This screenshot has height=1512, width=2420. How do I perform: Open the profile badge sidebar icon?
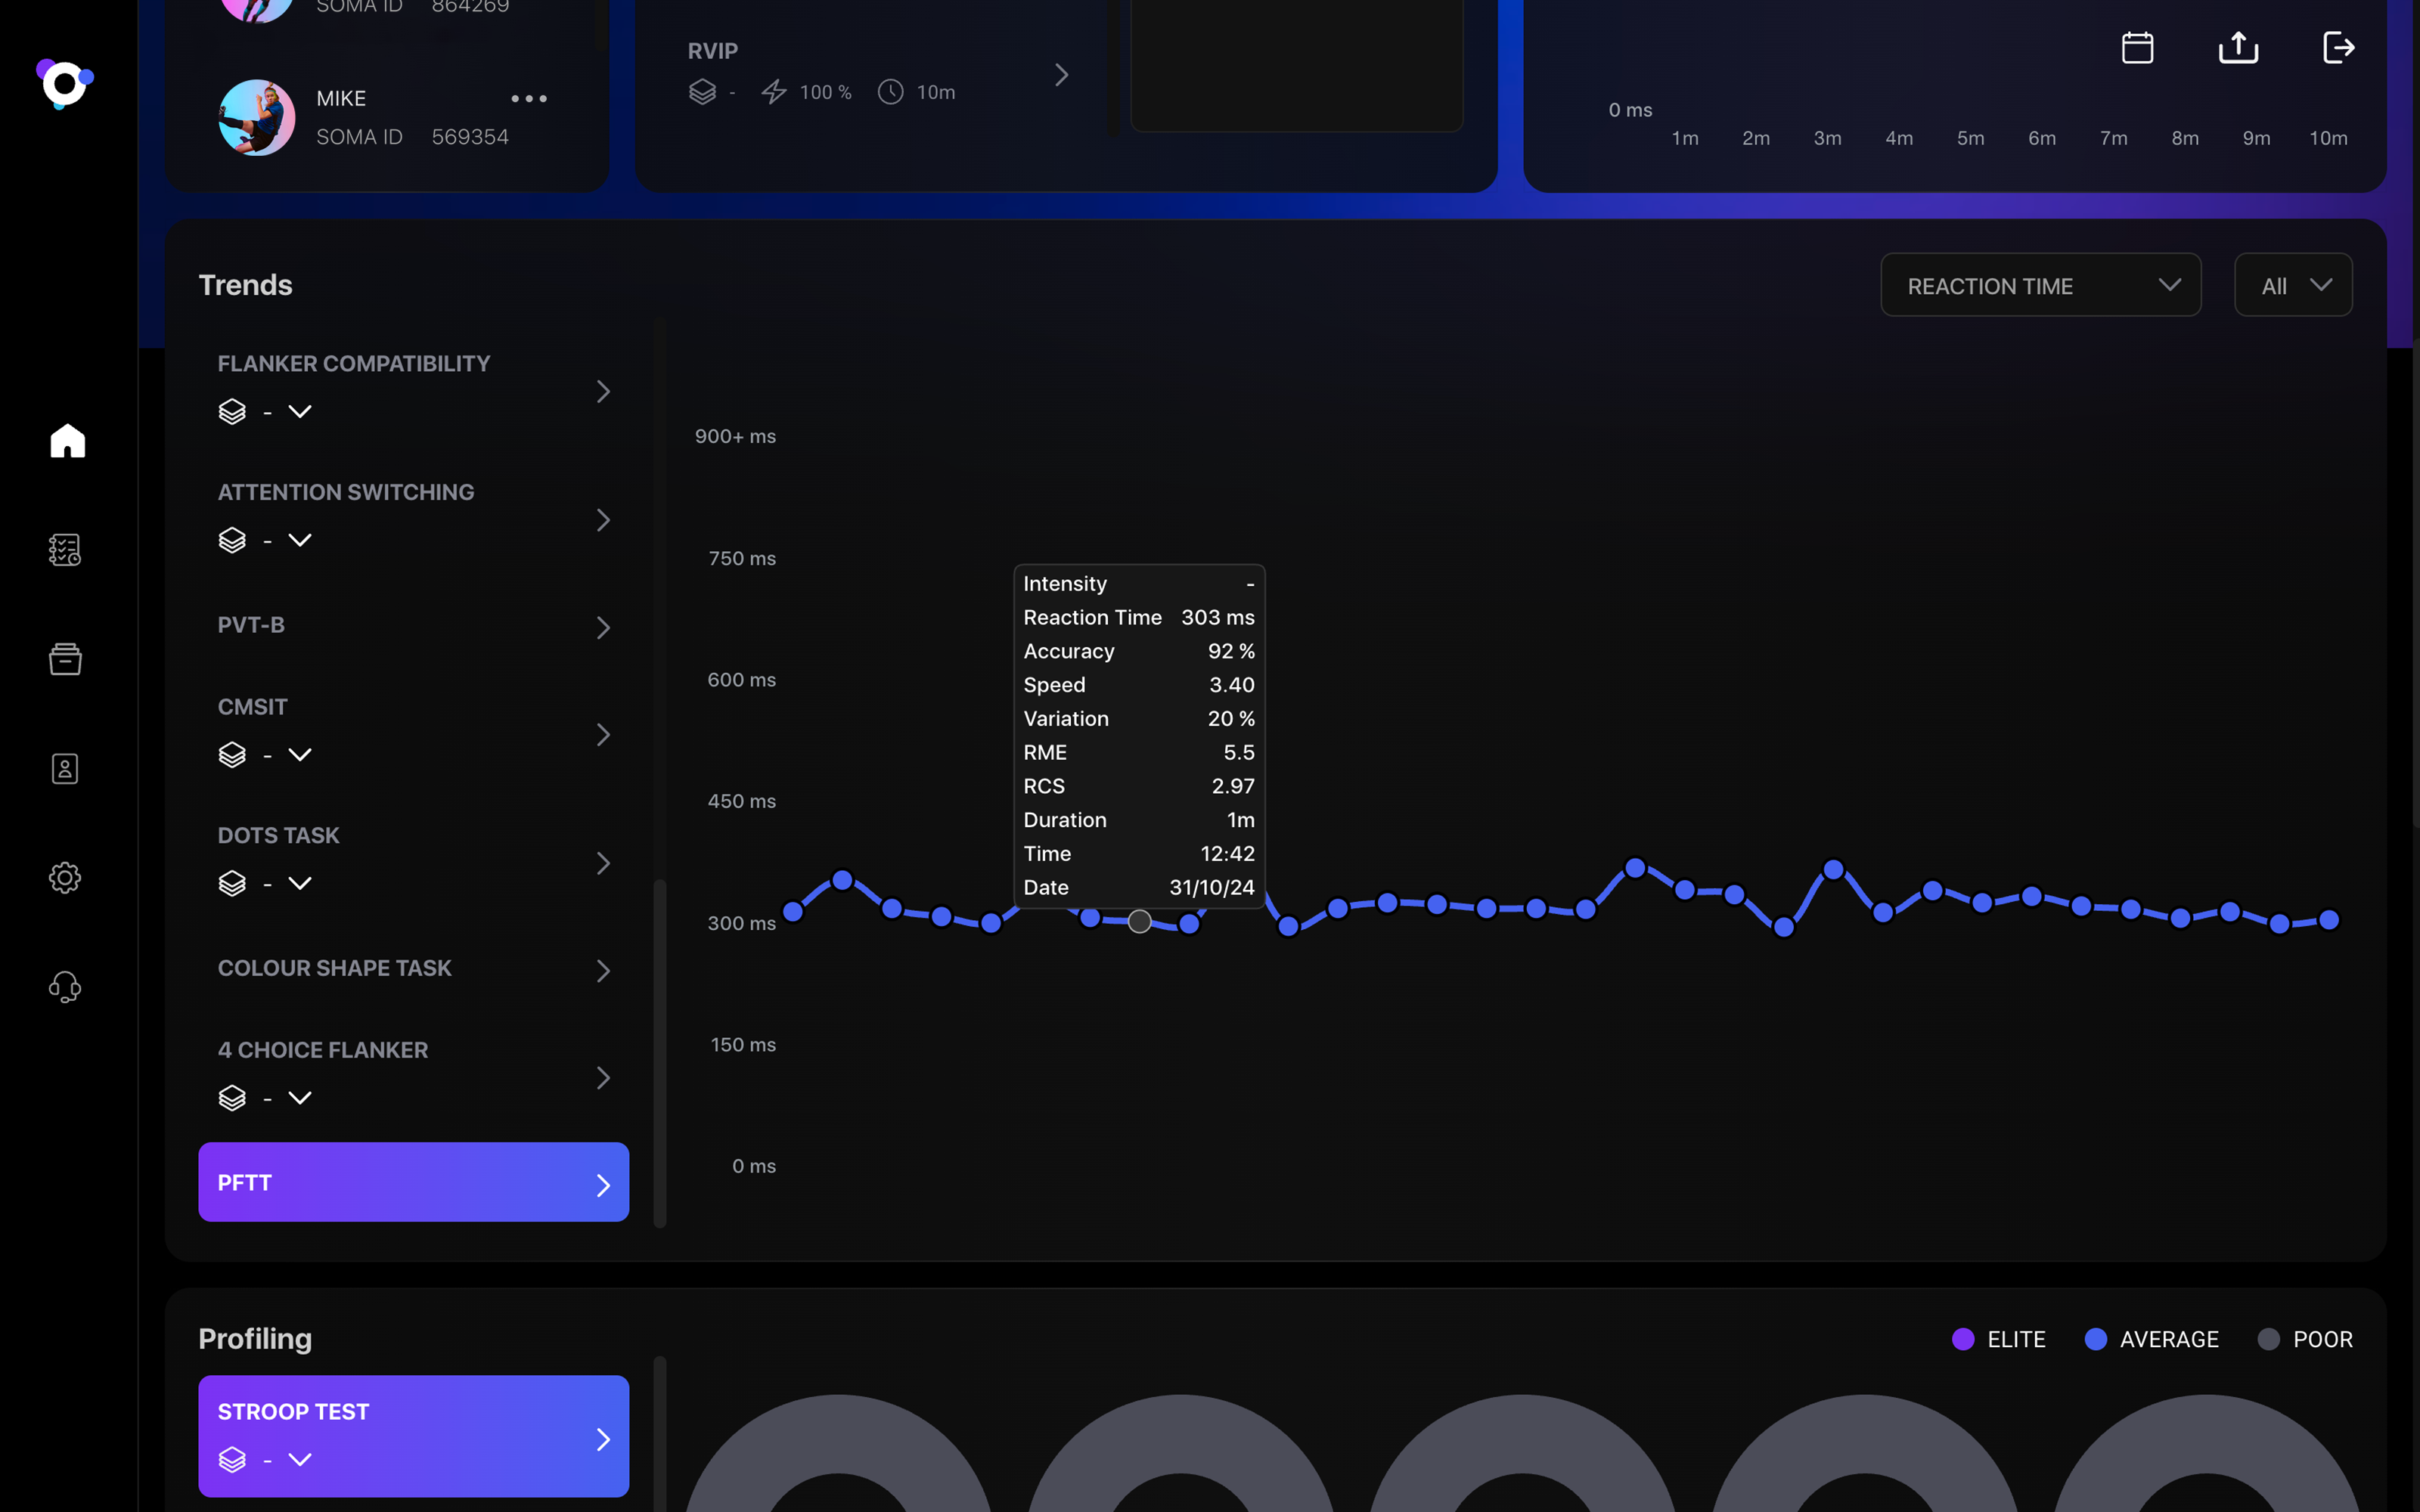point(65,768)
